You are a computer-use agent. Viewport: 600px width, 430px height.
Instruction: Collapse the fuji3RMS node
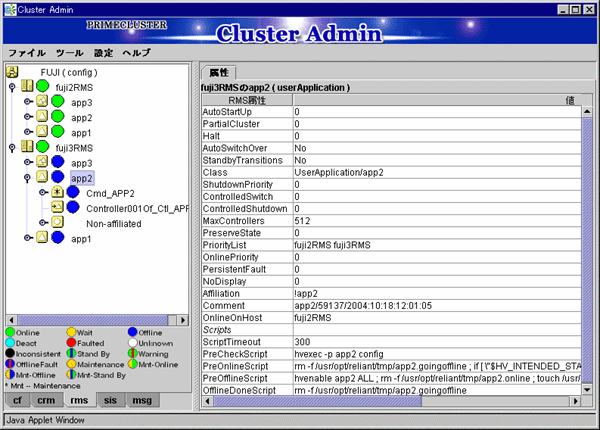pyautogui.click(x=12, y=148)
